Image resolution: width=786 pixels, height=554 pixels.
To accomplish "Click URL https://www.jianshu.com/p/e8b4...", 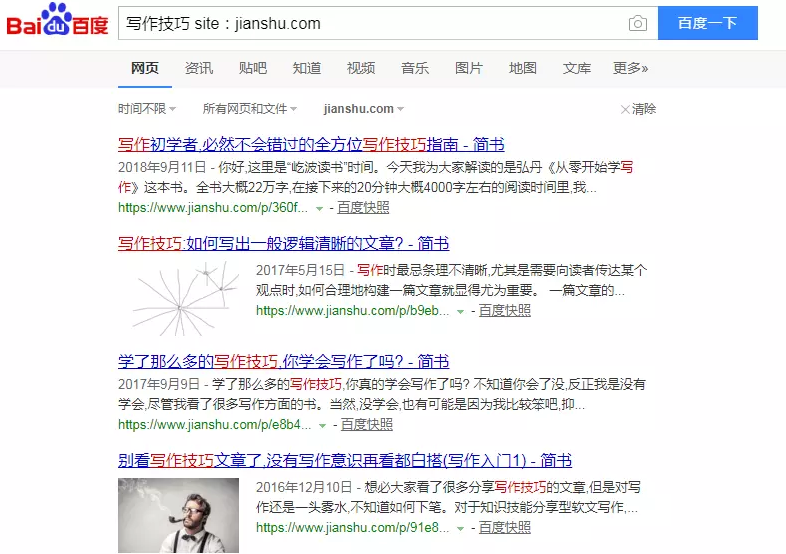I will coord(215,425).
